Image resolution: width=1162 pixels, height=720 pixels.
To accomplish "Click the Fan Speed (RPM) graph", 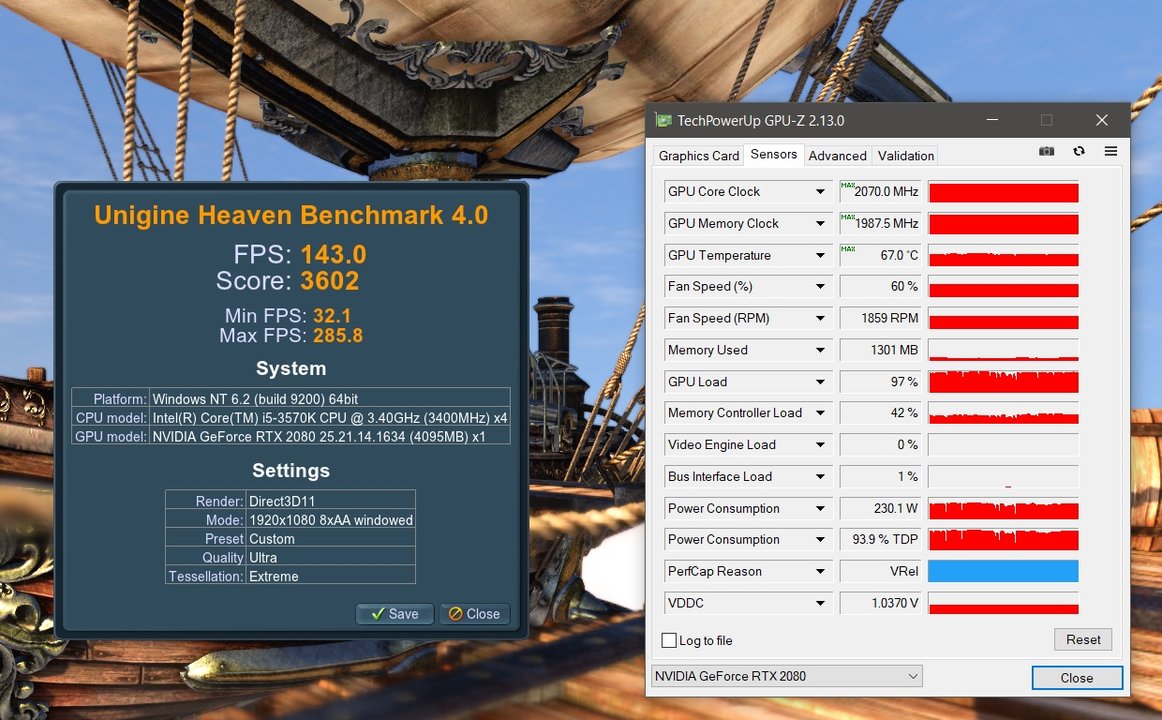I will coord(1003,319).
